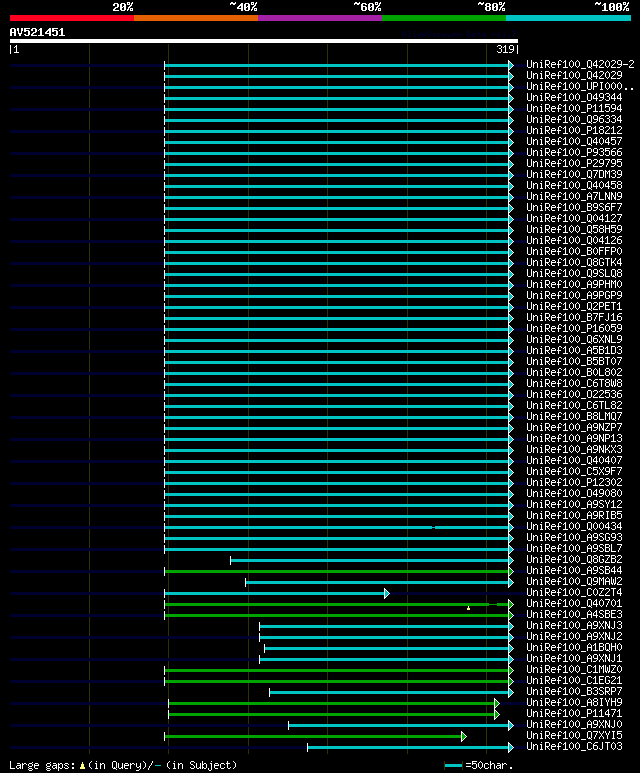The width and height of the screenshot is (640, 773).
Task: Click the UniRef100_A9NP13 label
Action: [x=574, y=439]
